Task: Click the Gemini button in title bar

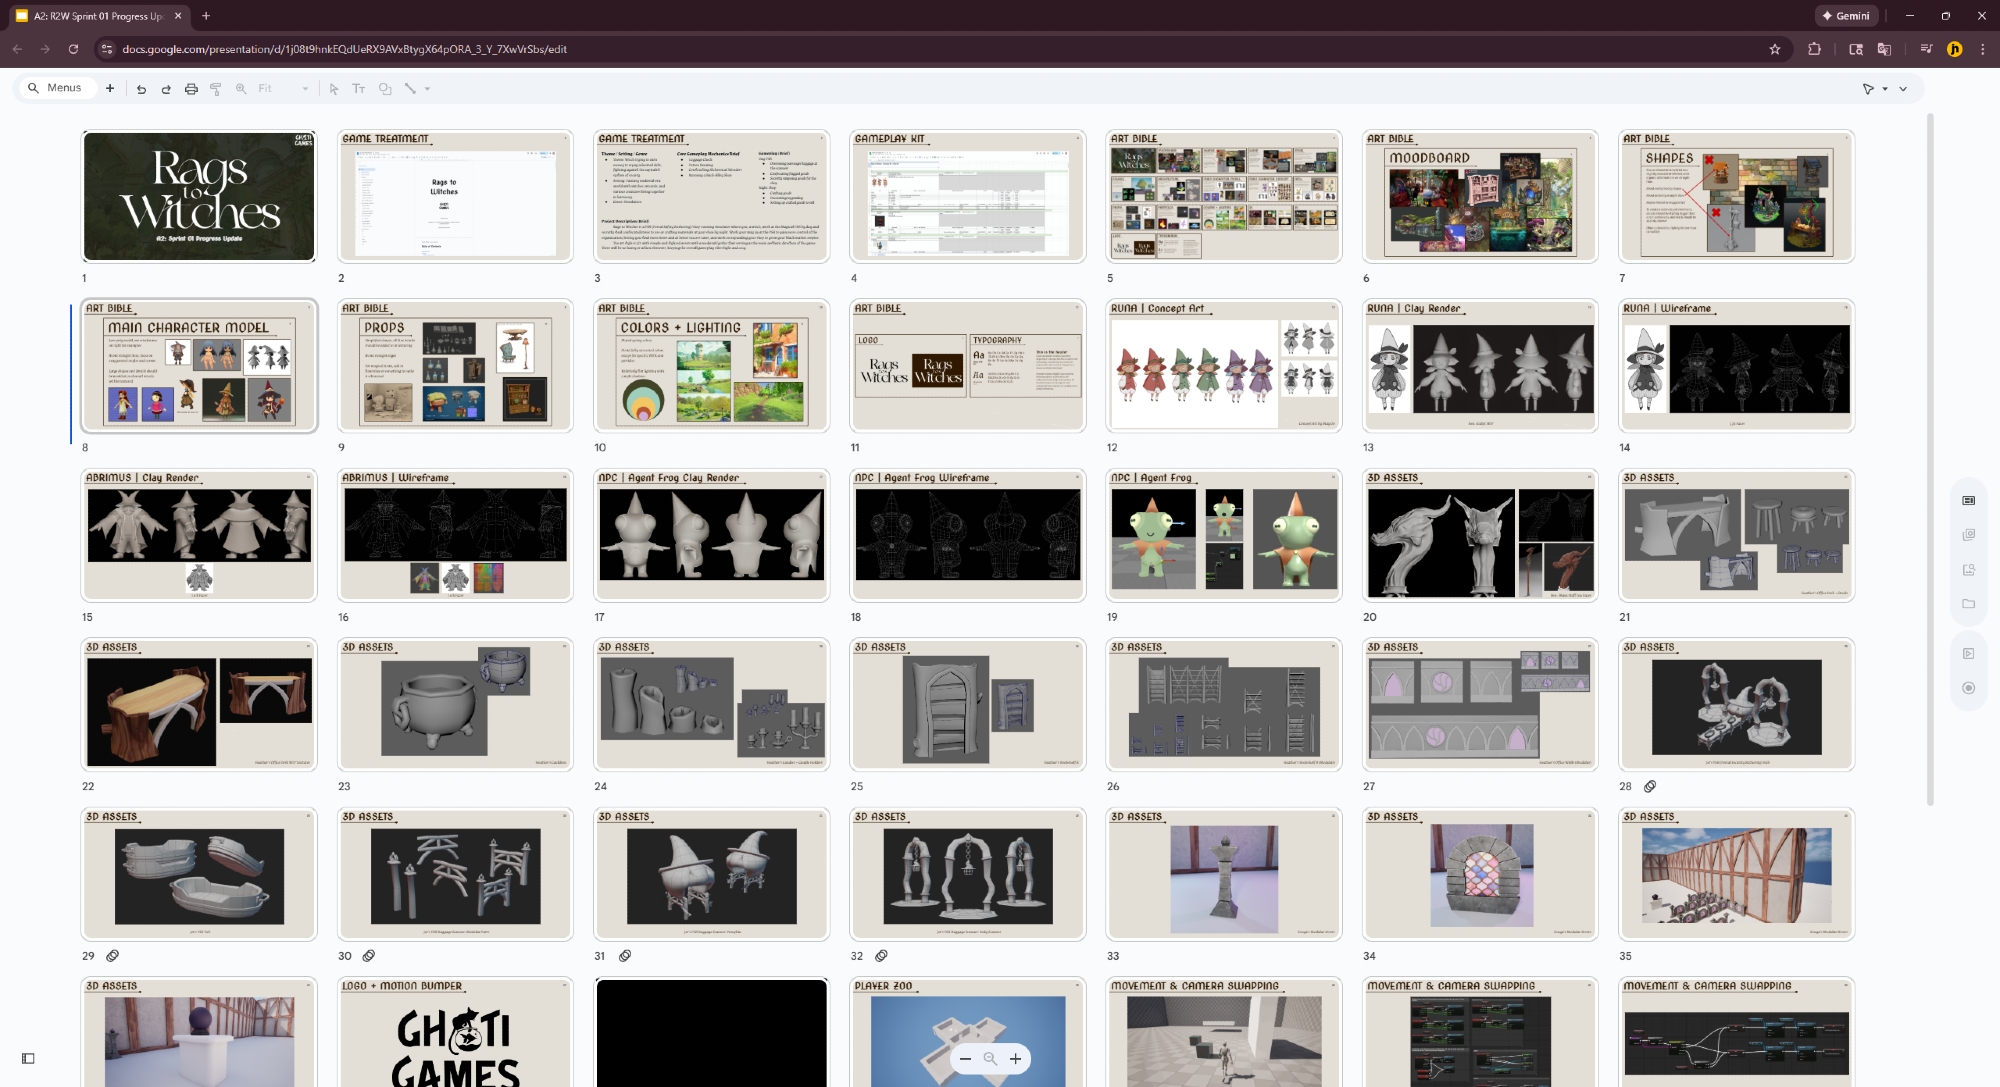Action: pyautogui.click(x=1846, y=16)
